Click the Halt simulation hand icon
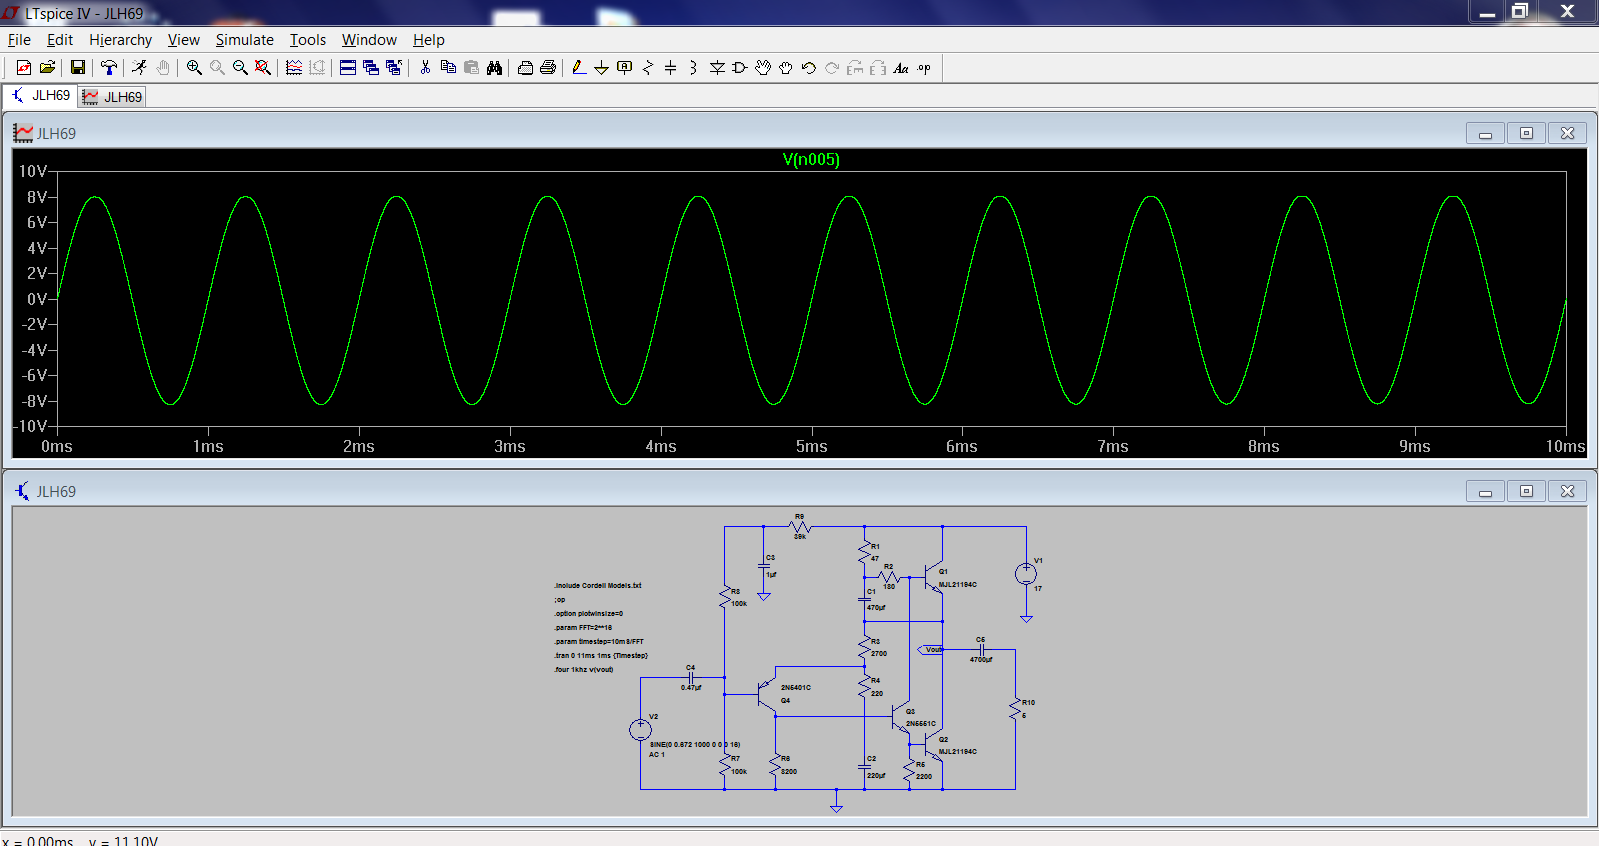The image size is (1599, 846). 162,68
